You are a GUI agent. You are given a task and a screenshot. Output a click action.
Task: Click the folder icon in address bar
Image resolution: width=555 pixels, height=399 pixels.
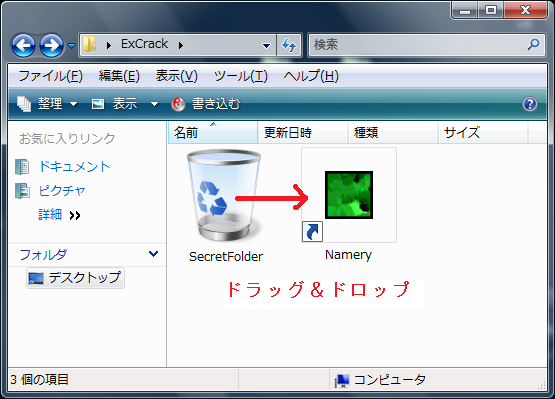pos(90,45)
